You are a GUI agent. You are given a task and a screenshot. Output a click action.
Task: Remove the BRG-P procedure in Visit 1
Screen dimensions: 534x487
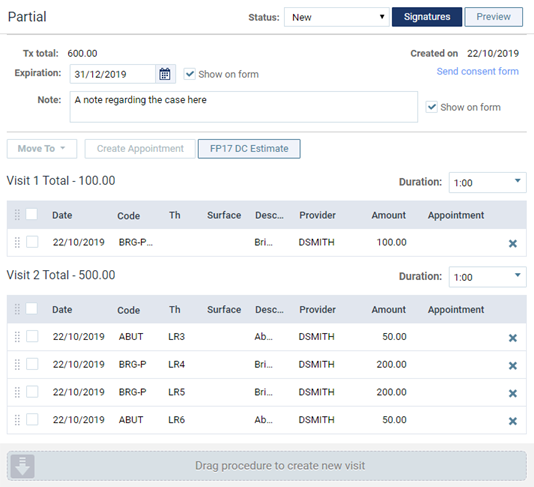click(x=513, y=243)
